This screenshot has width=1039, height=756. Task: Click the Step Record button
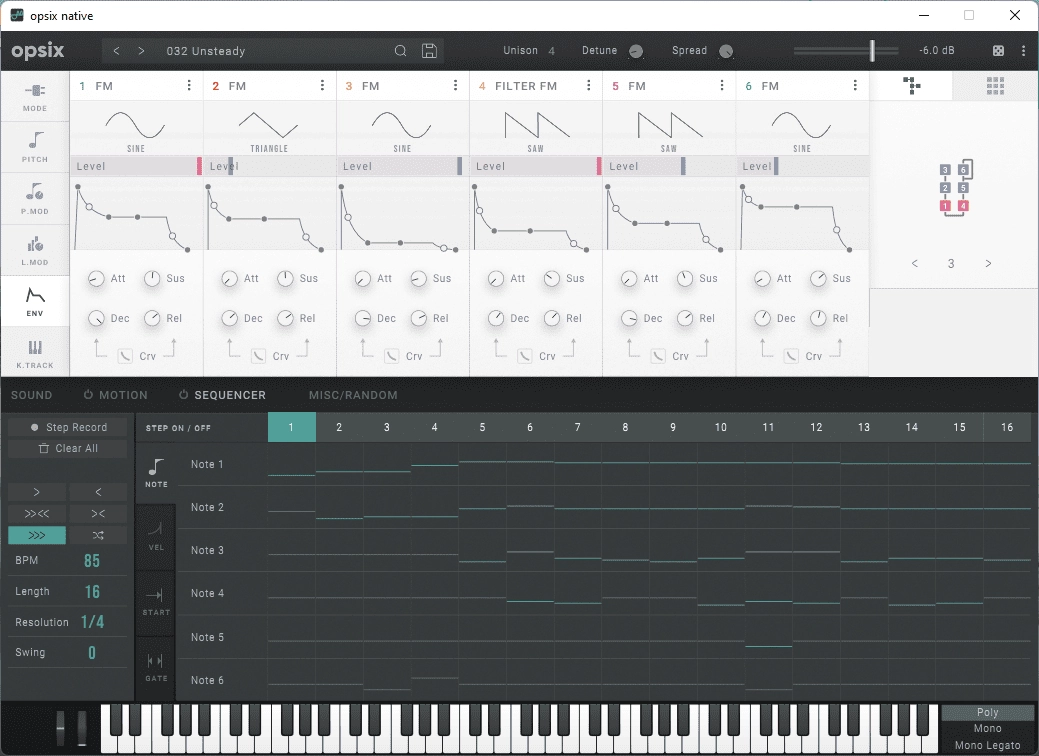[x=68, y=427]
